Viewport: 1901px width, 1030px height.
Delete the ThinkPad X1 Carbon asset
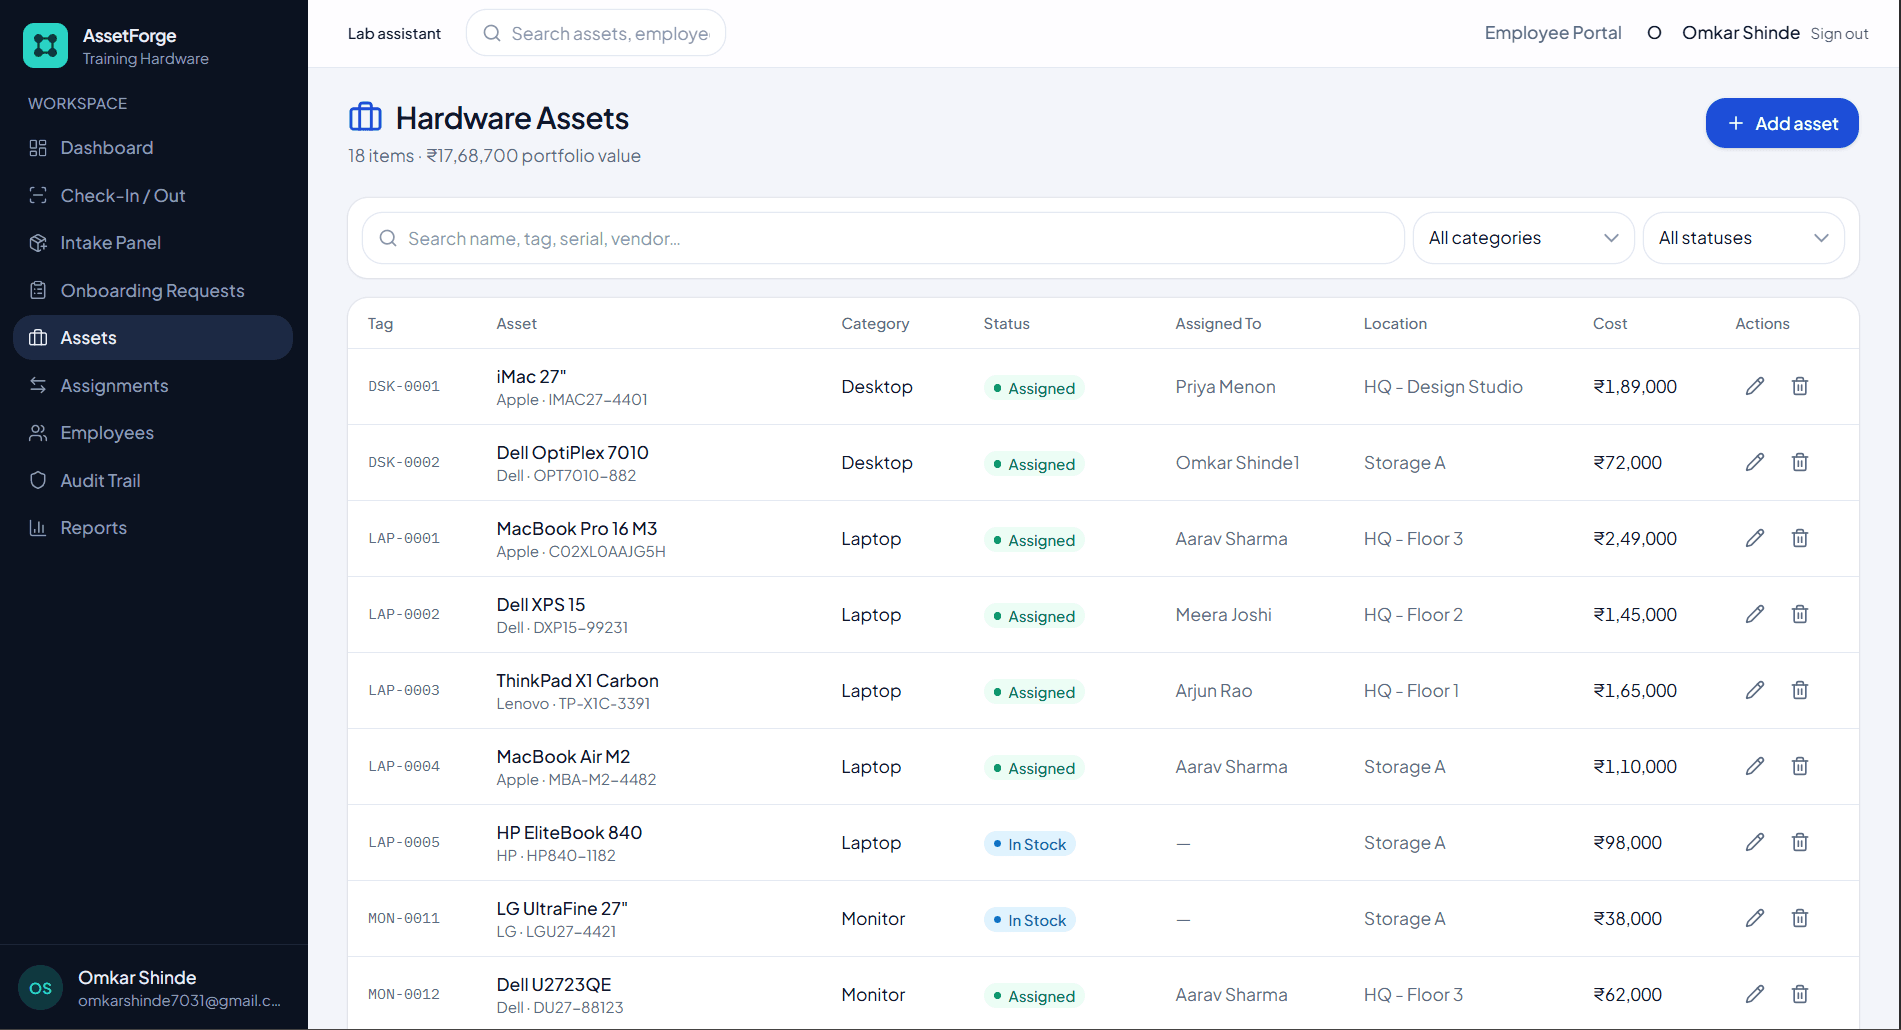[x=1800, y=690]
